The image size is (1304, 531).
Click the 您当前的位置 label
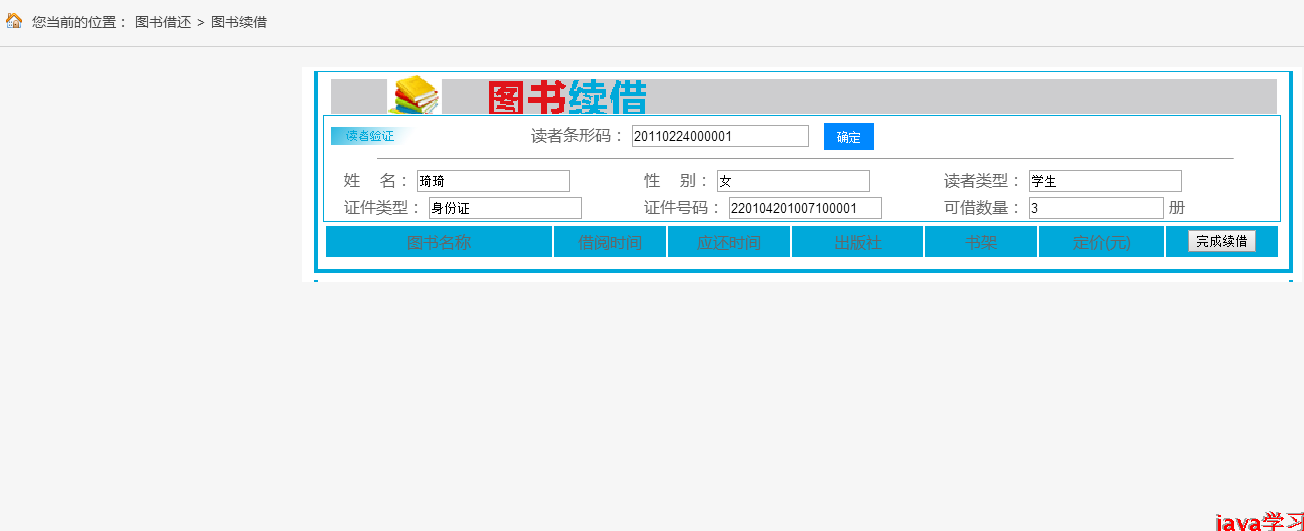pyautogui.click(x=80, y=22)
